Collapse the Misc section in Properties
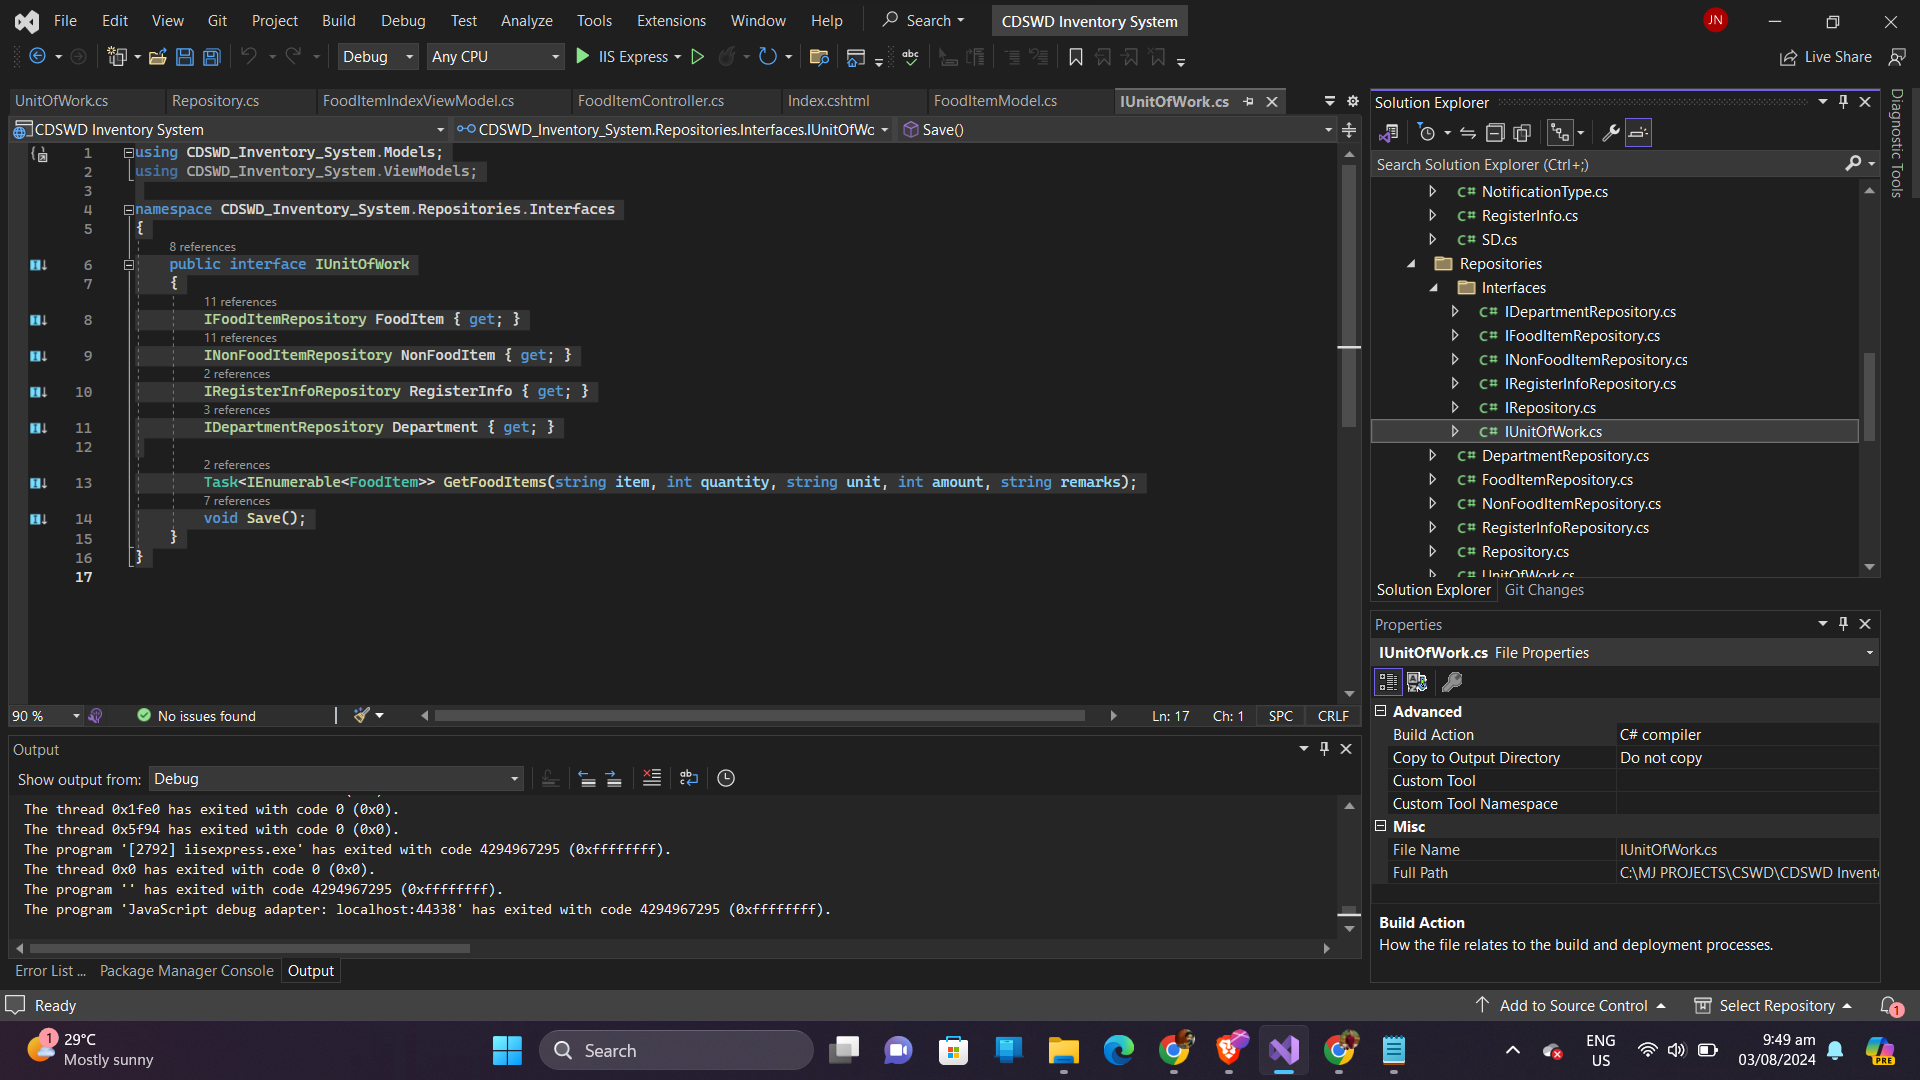The image size is (1920, 1080). (1381, 826)
